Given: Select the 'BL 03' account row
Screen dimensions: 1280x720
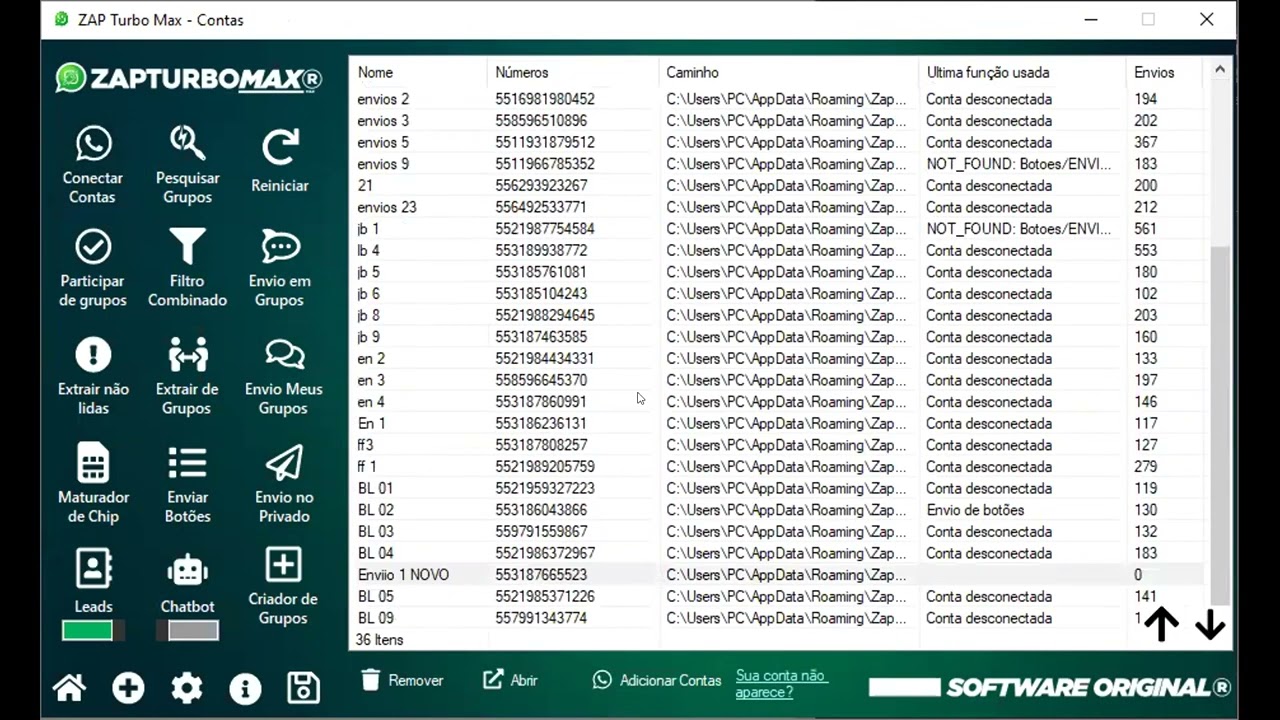Looking at the screenshot, I should click(779, 531).
